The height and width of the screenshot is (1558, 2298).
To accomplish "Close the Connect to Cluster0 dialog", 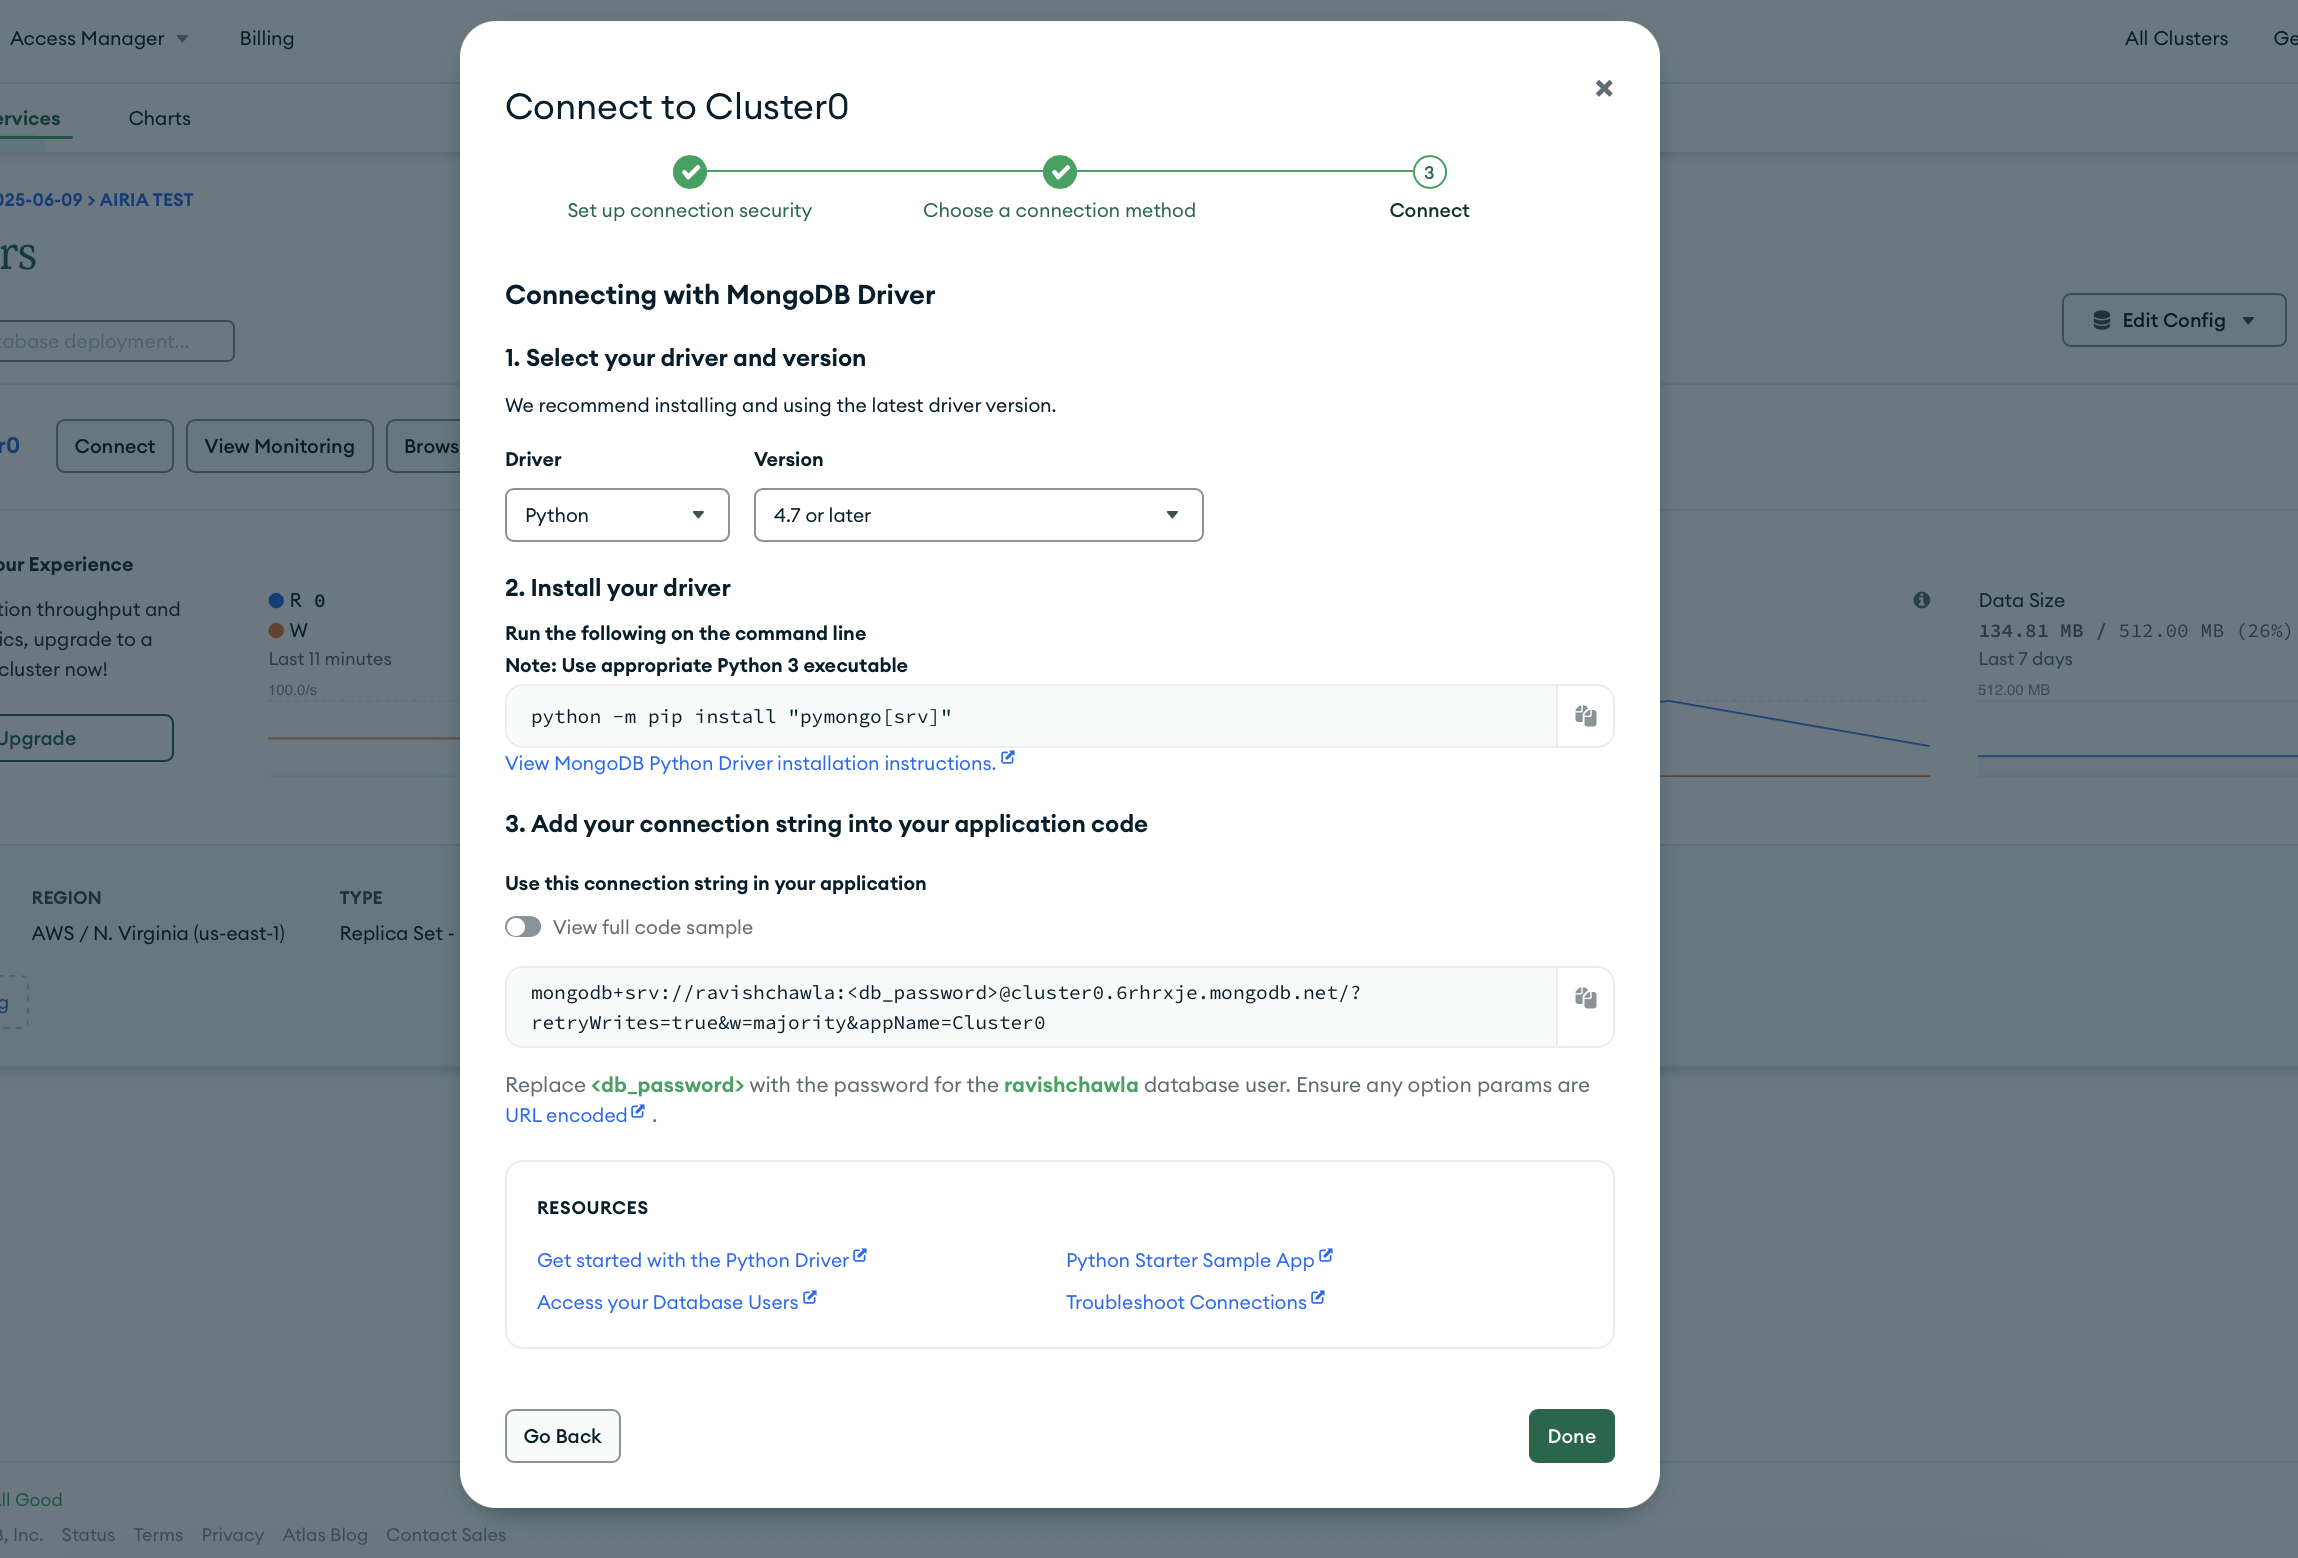I will [1604, 88].
